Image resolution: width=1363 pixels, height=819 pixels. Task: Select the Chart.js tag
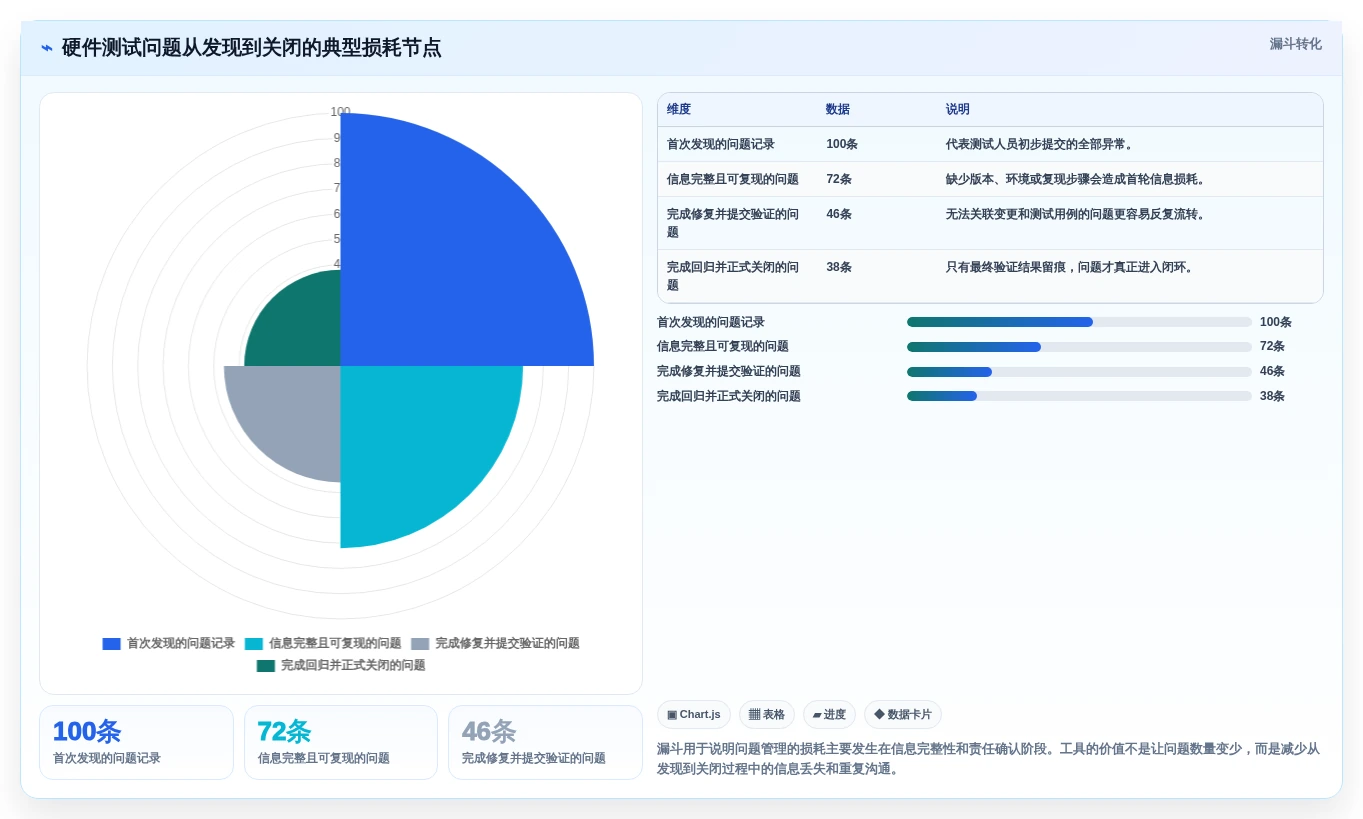click(x=694, y=715)
